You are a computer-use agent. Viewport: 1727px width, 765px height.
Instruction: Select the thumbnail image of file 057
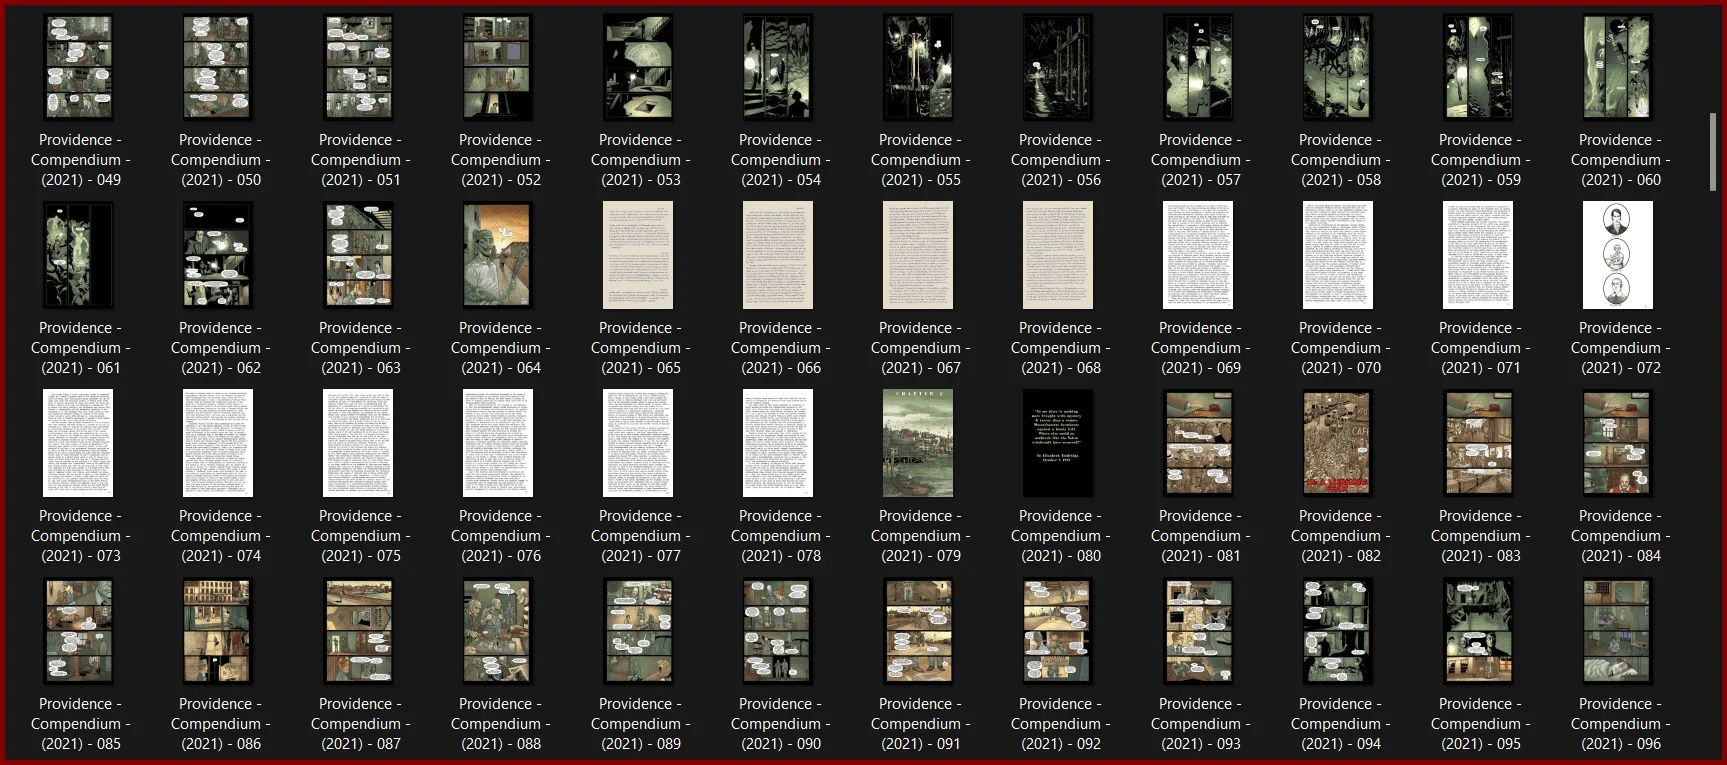coord(1198,67)
